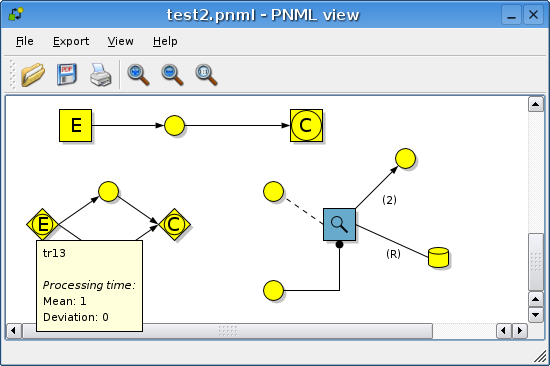
Task: Open a file with the folder icon
Action: (x=33, y=74)
